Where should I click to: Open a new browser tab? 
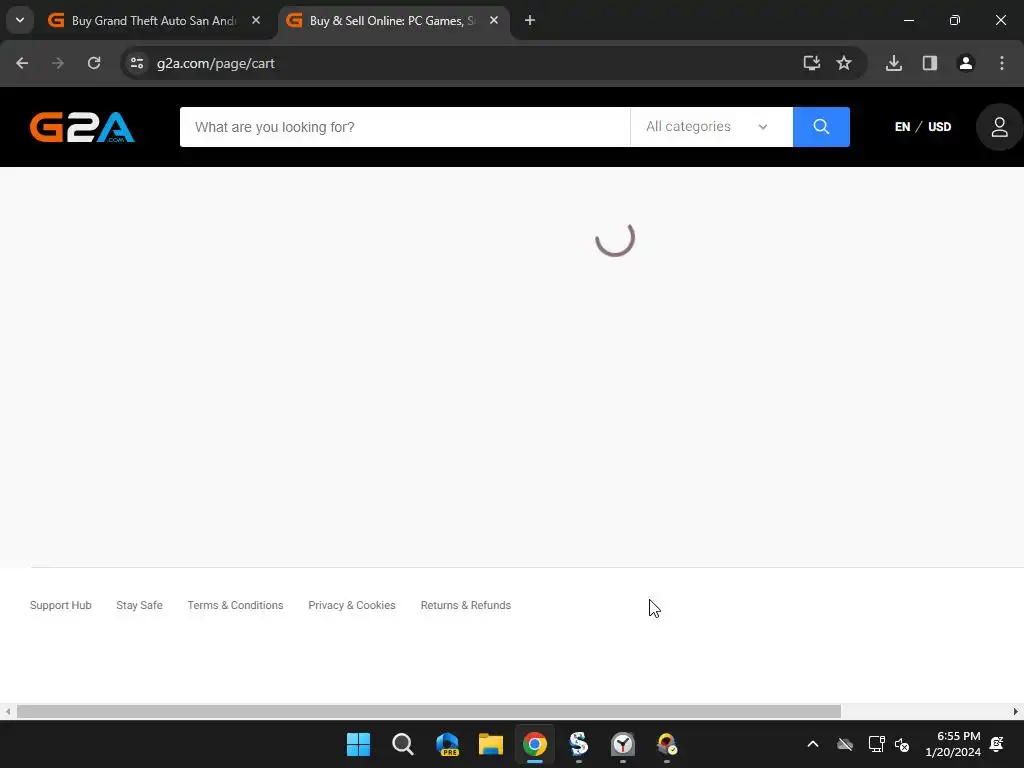(530, 21)
